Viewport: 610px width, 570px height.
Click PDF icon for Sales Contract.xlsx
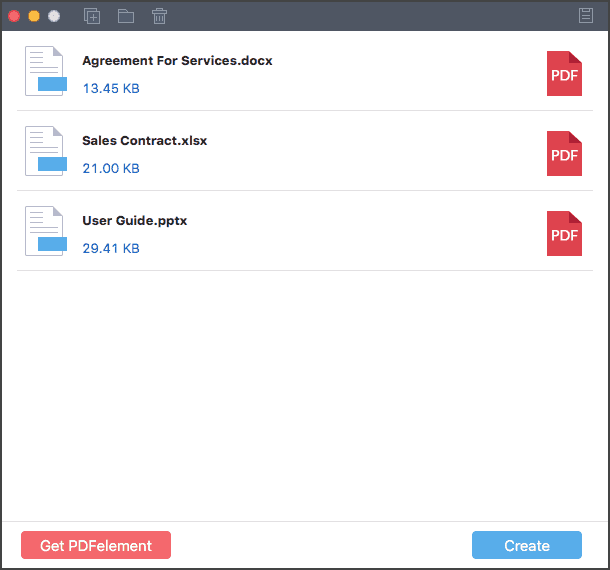pyautogui.click(x=564, y=153)
